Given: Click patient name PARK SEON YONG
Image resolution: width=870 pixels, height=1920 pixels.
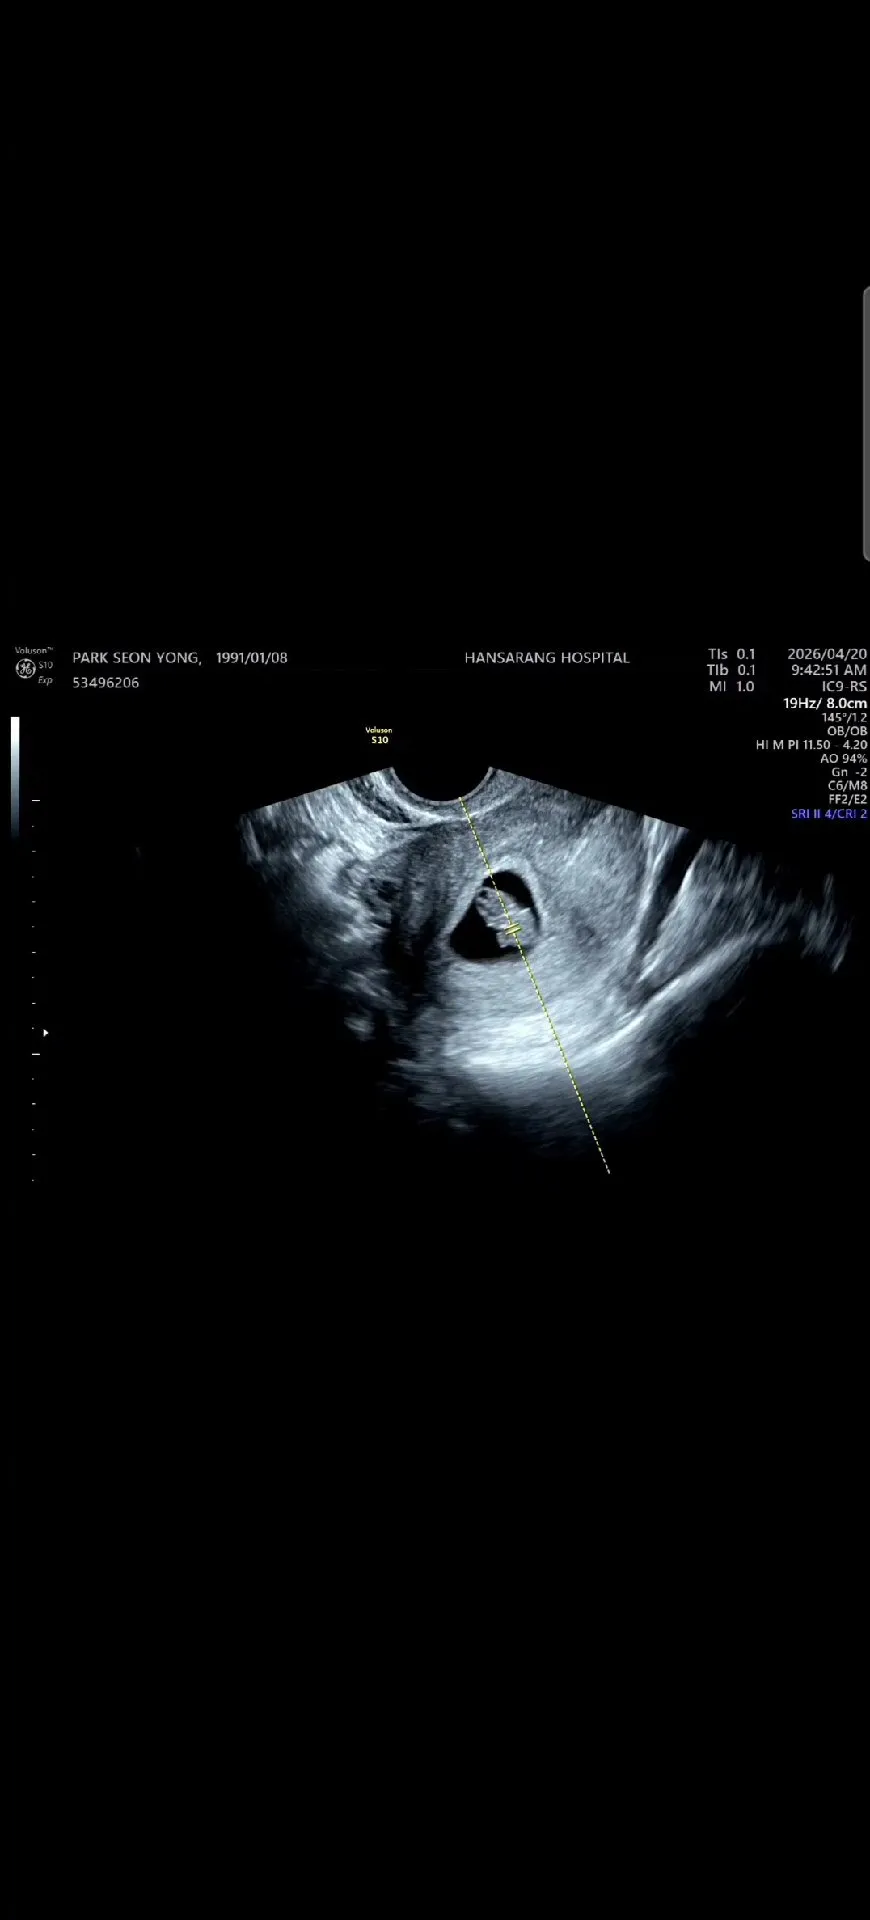Looking at the screenshot, I should coord(137,658).
